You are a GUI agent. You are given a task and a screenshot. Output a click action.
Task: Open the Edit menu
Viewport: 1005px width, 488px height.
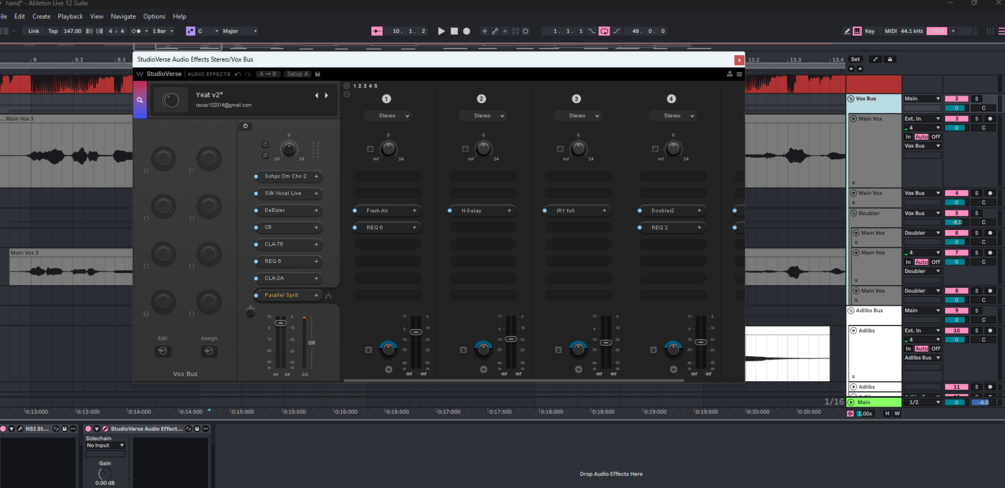coord(20,16)
